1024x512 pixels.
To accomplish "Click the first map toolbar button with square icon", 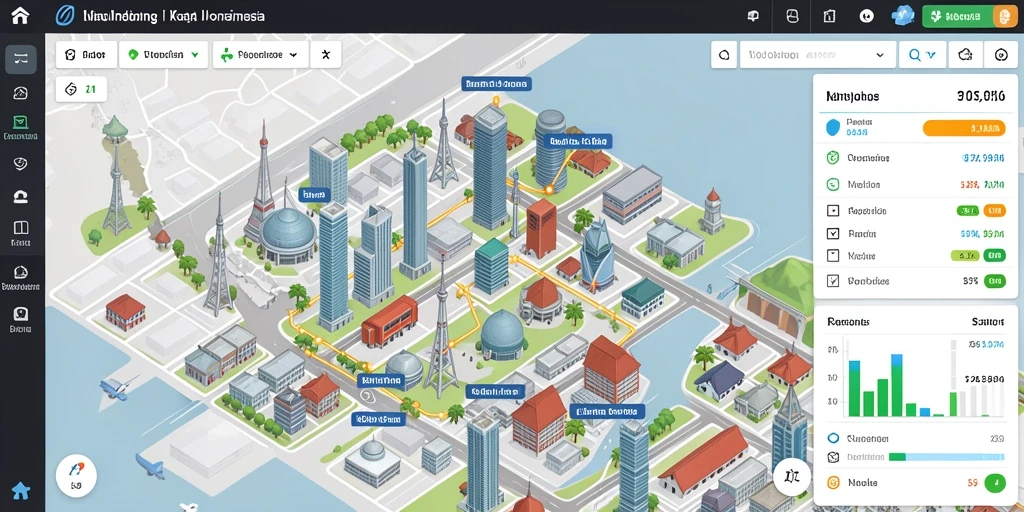I will click(x=86, y=55).
